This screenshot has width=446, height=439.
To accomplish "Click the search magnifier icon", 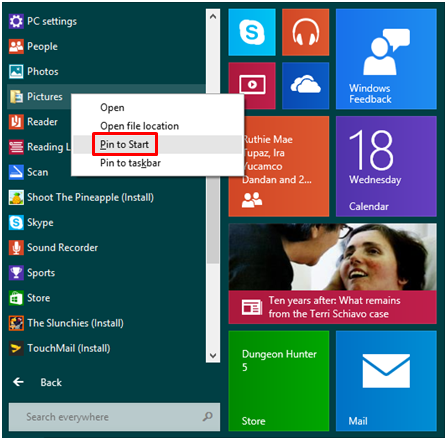I will (208, 416).
